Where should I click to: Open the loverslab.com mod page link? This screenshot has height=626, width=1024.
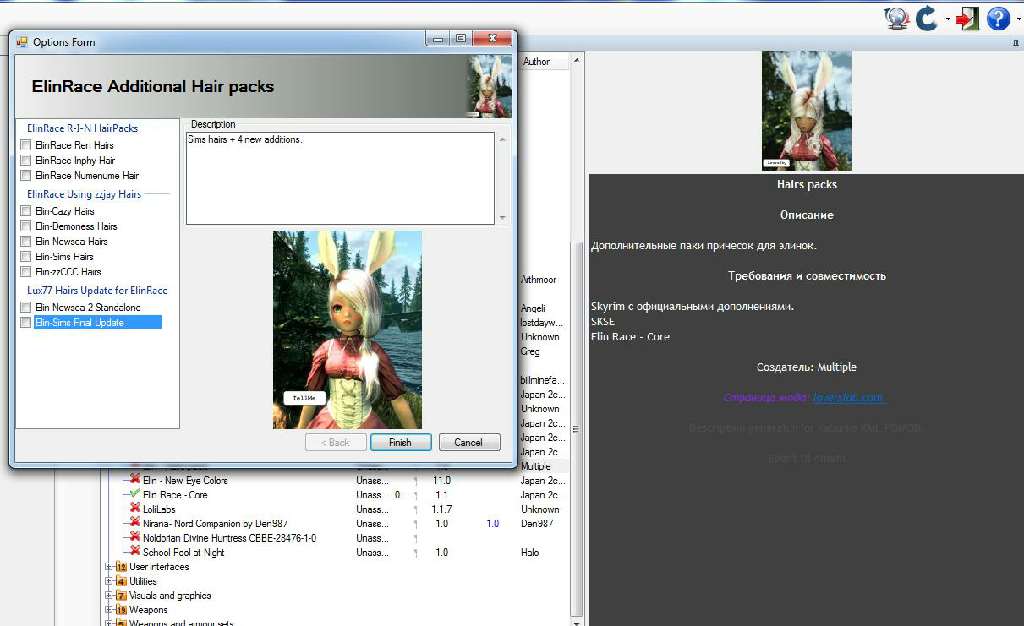click(x=848, y=397)
